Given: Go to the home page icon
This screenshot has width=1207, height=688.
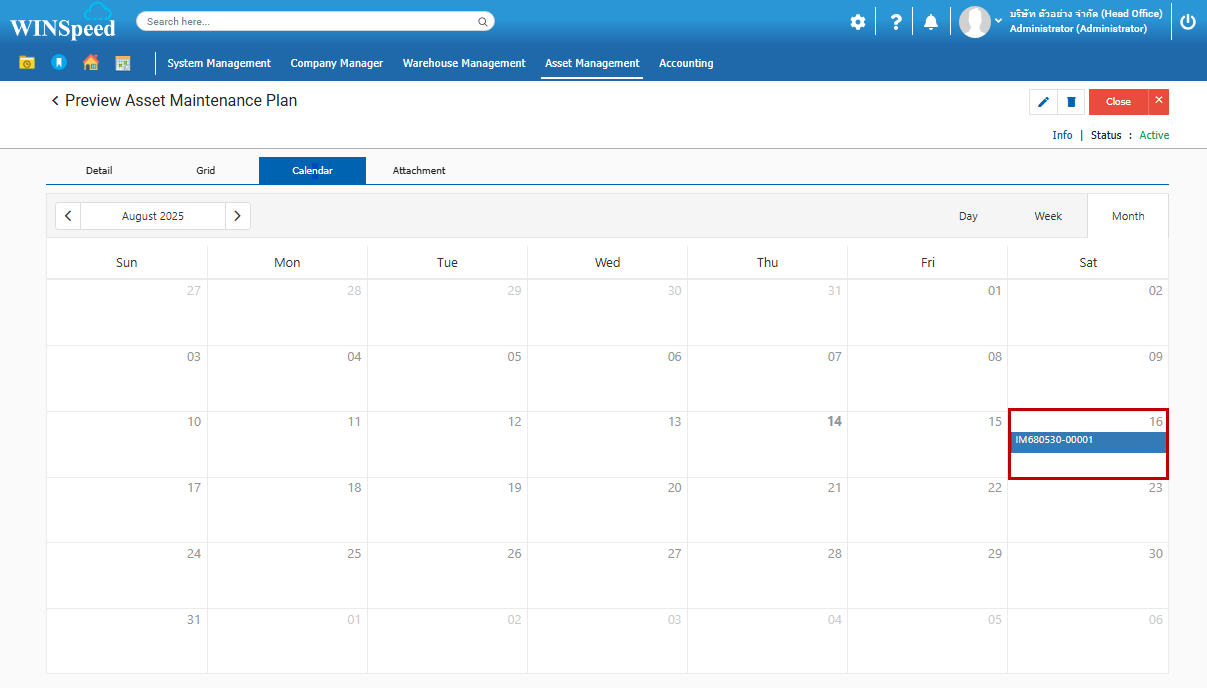Looking at the screenshot, I should coord(91,63).
